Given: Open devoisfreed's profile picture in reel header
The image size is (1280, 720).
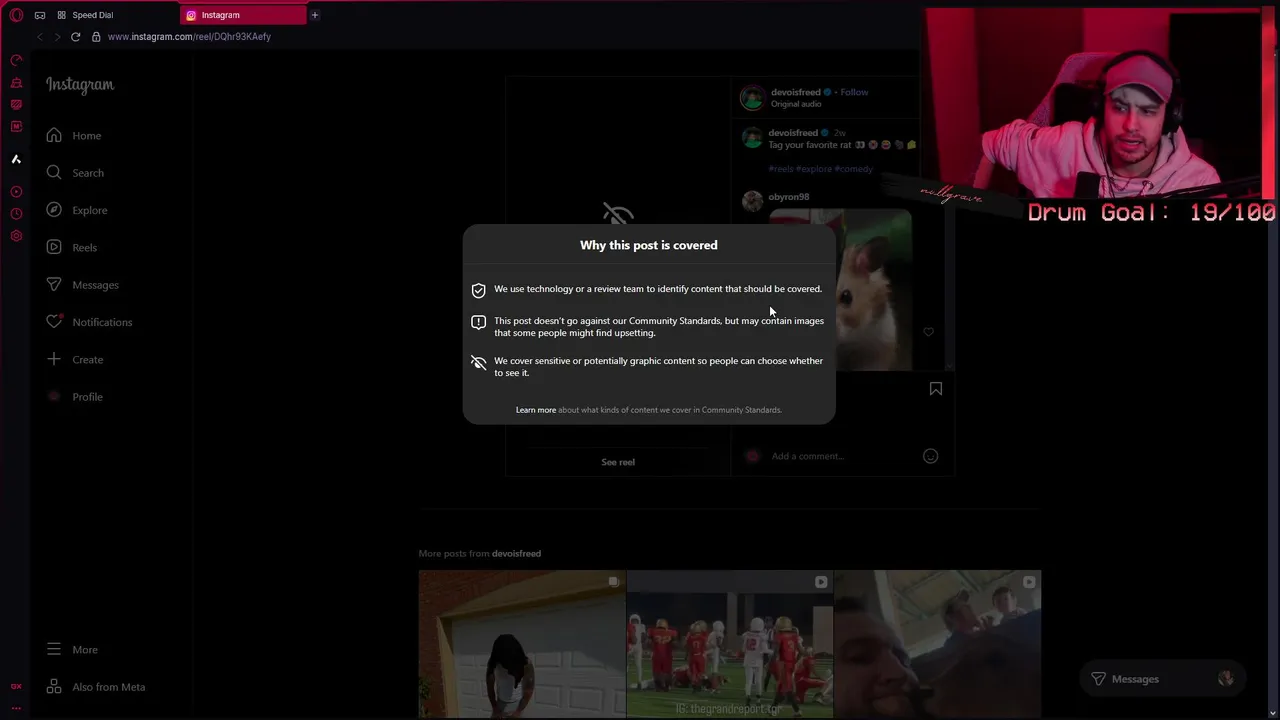Looking at the screenshot, I should point(752,98).
